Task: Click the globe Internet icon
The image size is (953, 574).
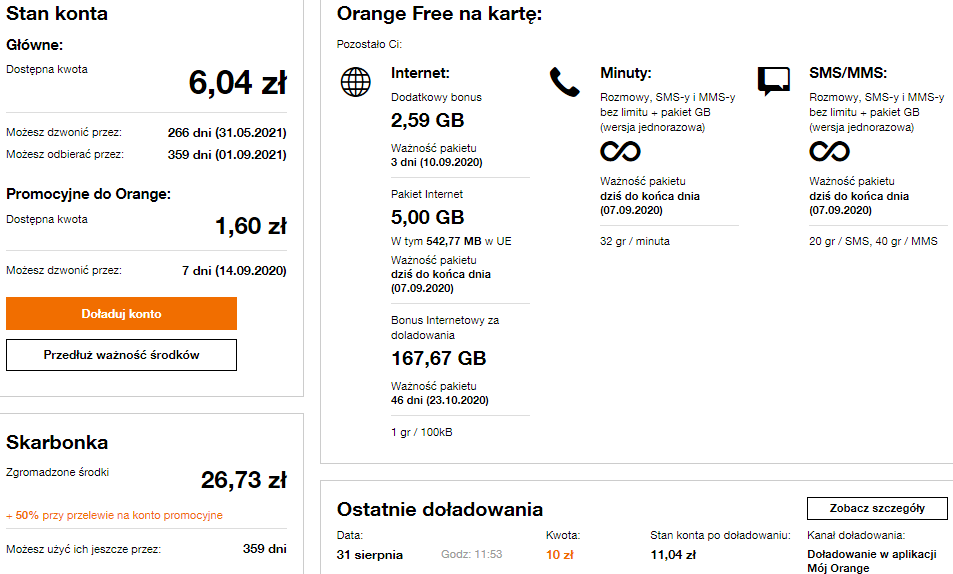Action: pos(355,81)
